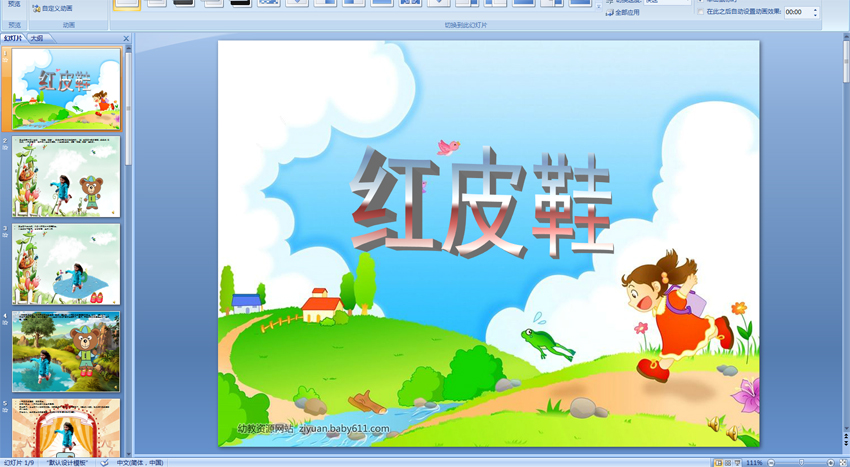Select the 幻灯片 slides tab
This screenshot has width=850, height=467.
[14, 38]
